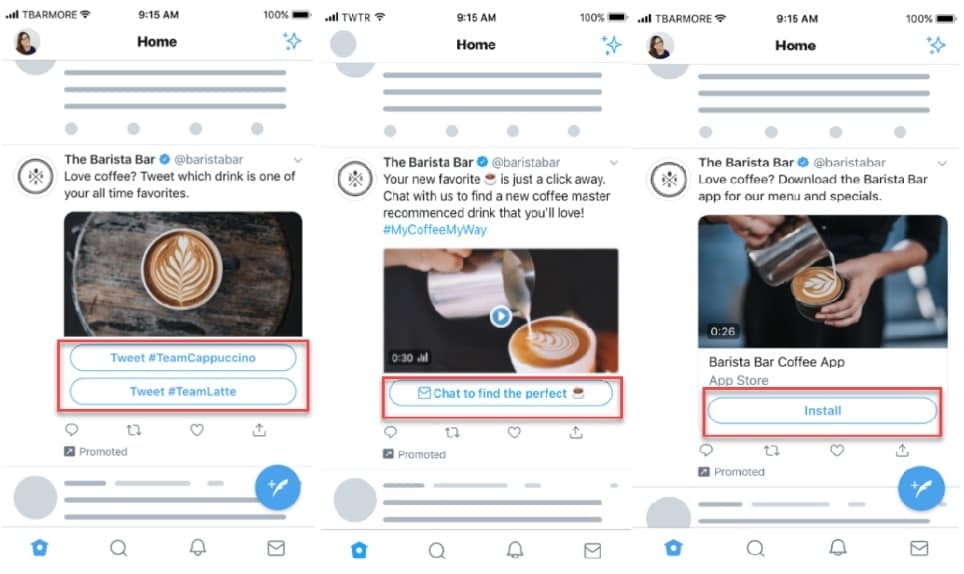Open the notifications bell on the right phone
Image resolution: width=964 pixels, height=574 pixels.
pos(837,547)
